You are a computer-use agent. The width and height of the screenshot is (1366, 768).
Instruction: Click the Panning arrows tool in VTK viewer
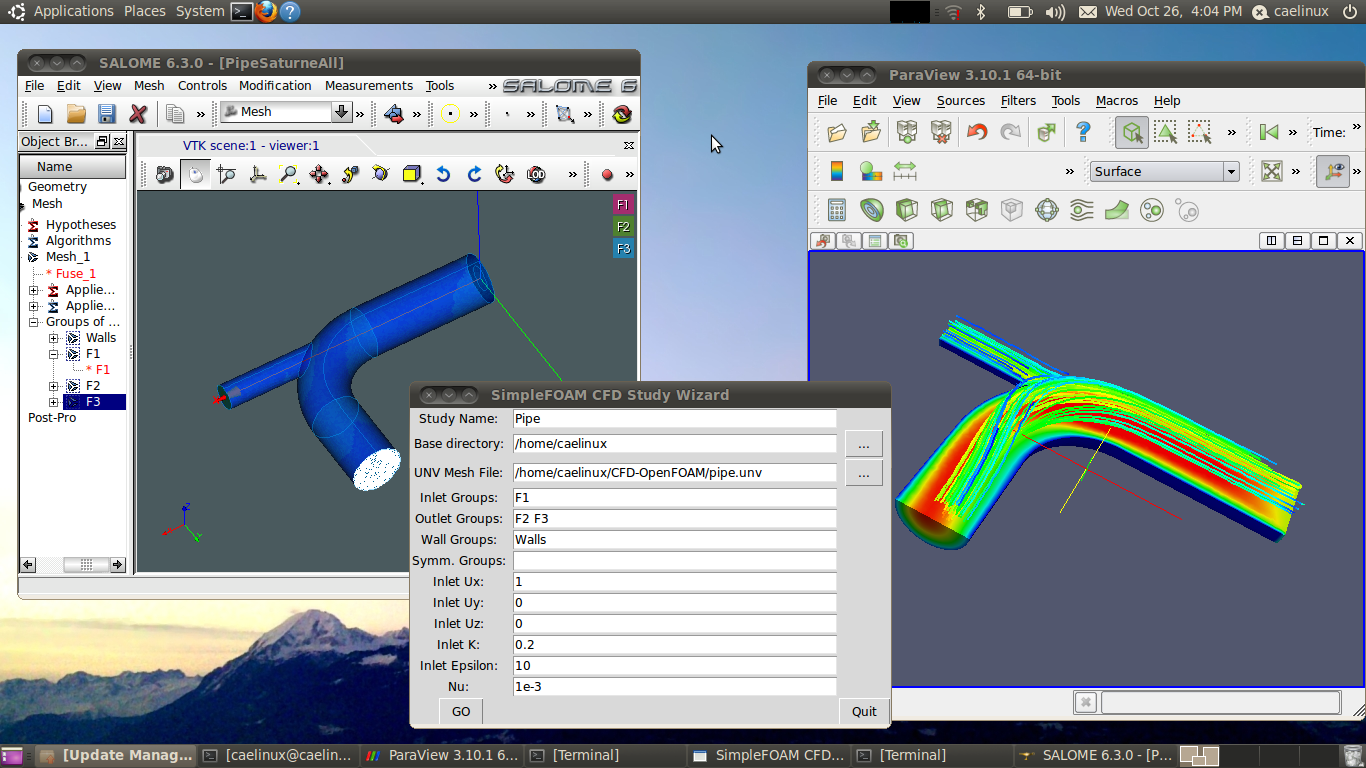click(x=319, y=175)
